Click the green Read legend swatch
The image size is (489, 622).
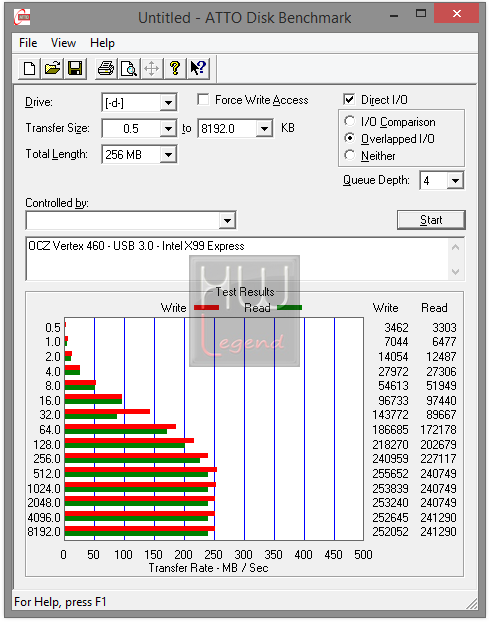pyautogui.click(x=290, y=307)
